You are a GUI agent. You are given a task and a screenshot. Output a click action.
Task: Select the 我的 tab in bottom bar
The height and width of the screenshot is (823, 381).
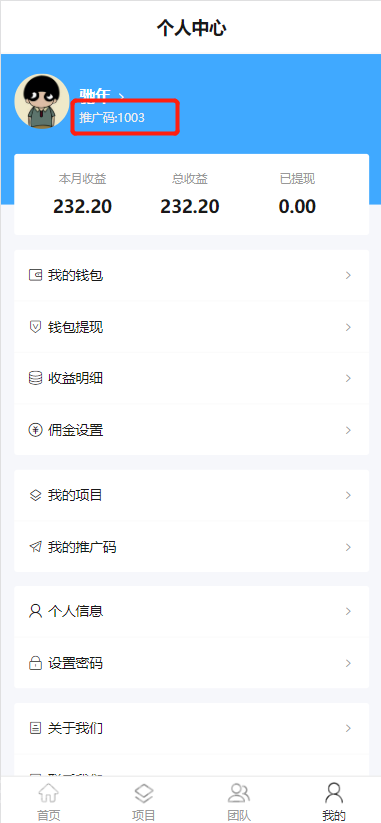coord(334,801)
